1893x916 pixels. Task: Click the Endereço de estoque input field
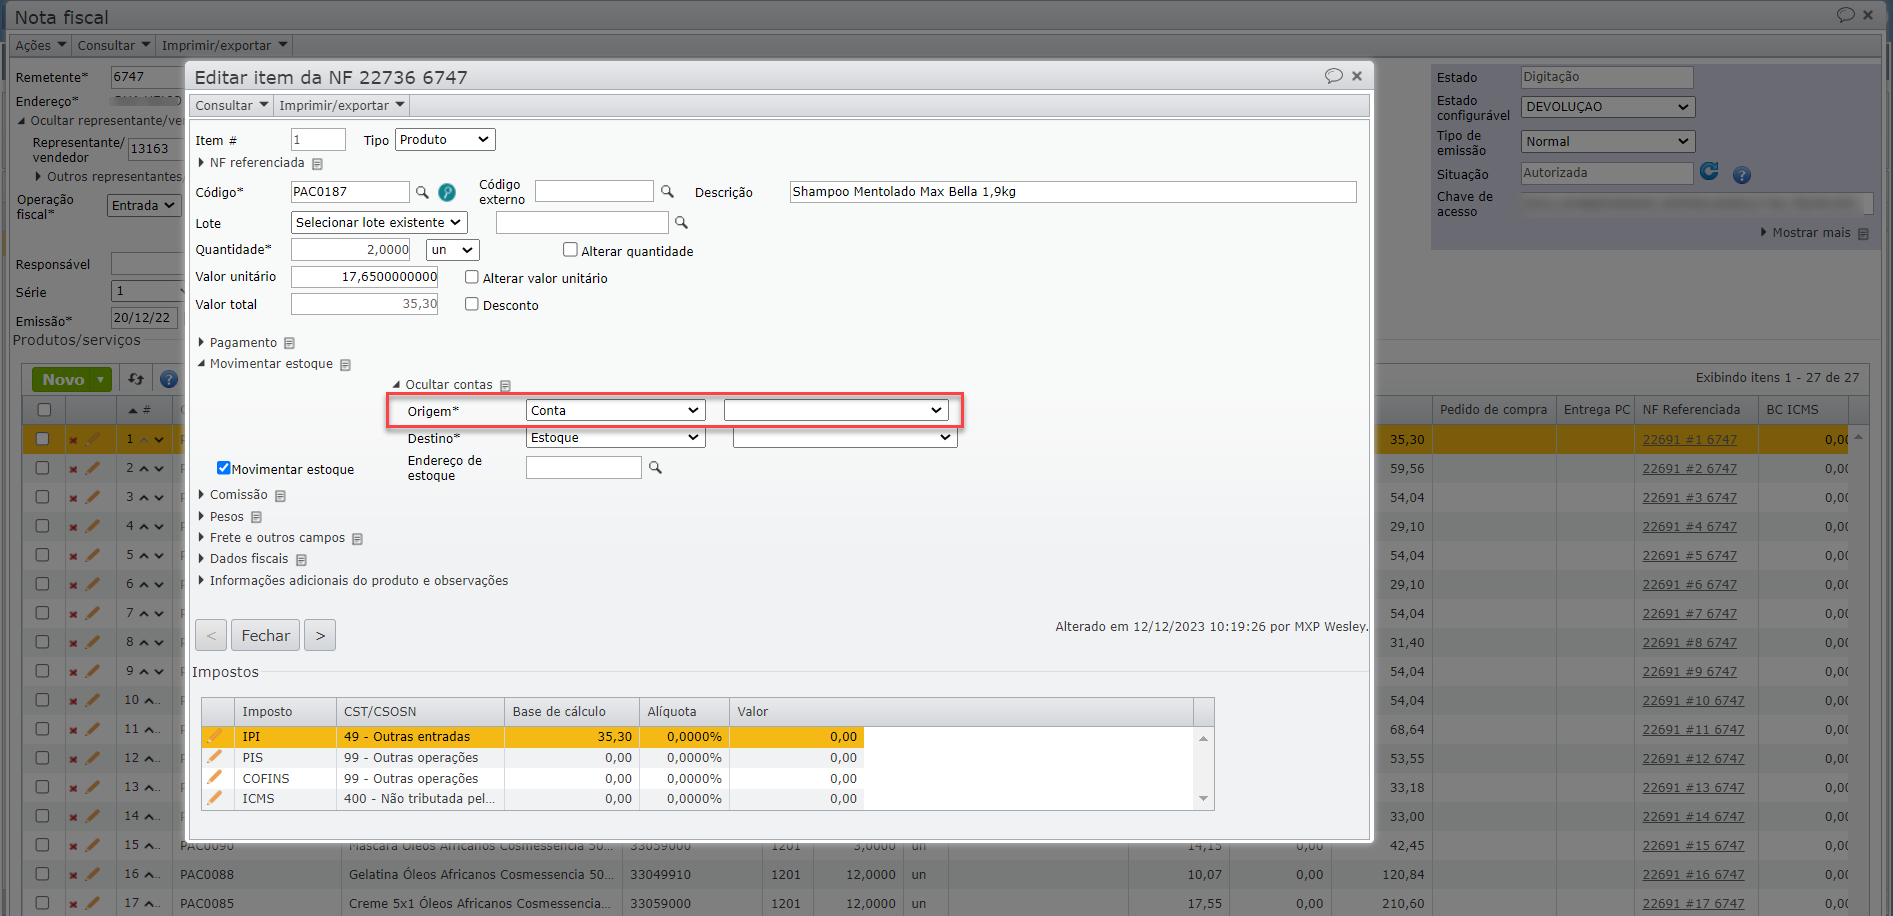pyautogui.click(x=584, y=467)
